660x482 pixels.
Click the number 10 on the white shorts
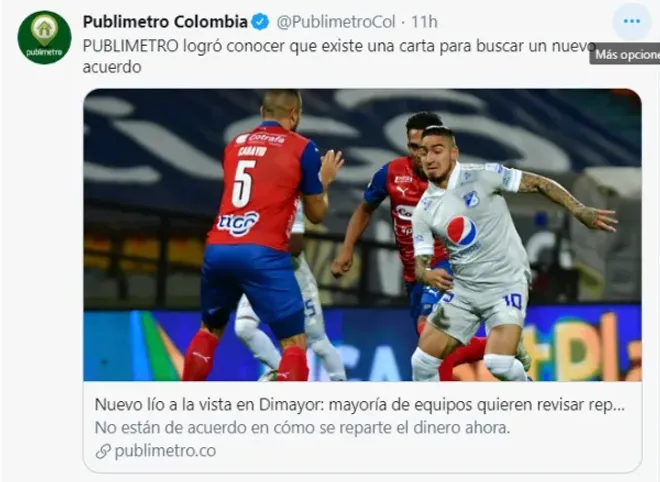[x=513, y=301]
